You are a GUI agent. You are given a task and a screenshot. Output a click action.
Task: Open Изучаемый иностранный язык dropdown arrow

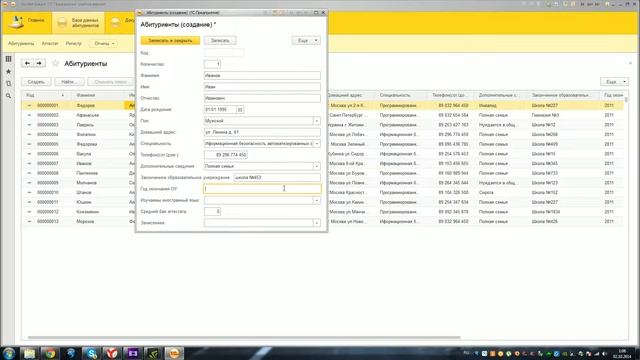[316, 200]
